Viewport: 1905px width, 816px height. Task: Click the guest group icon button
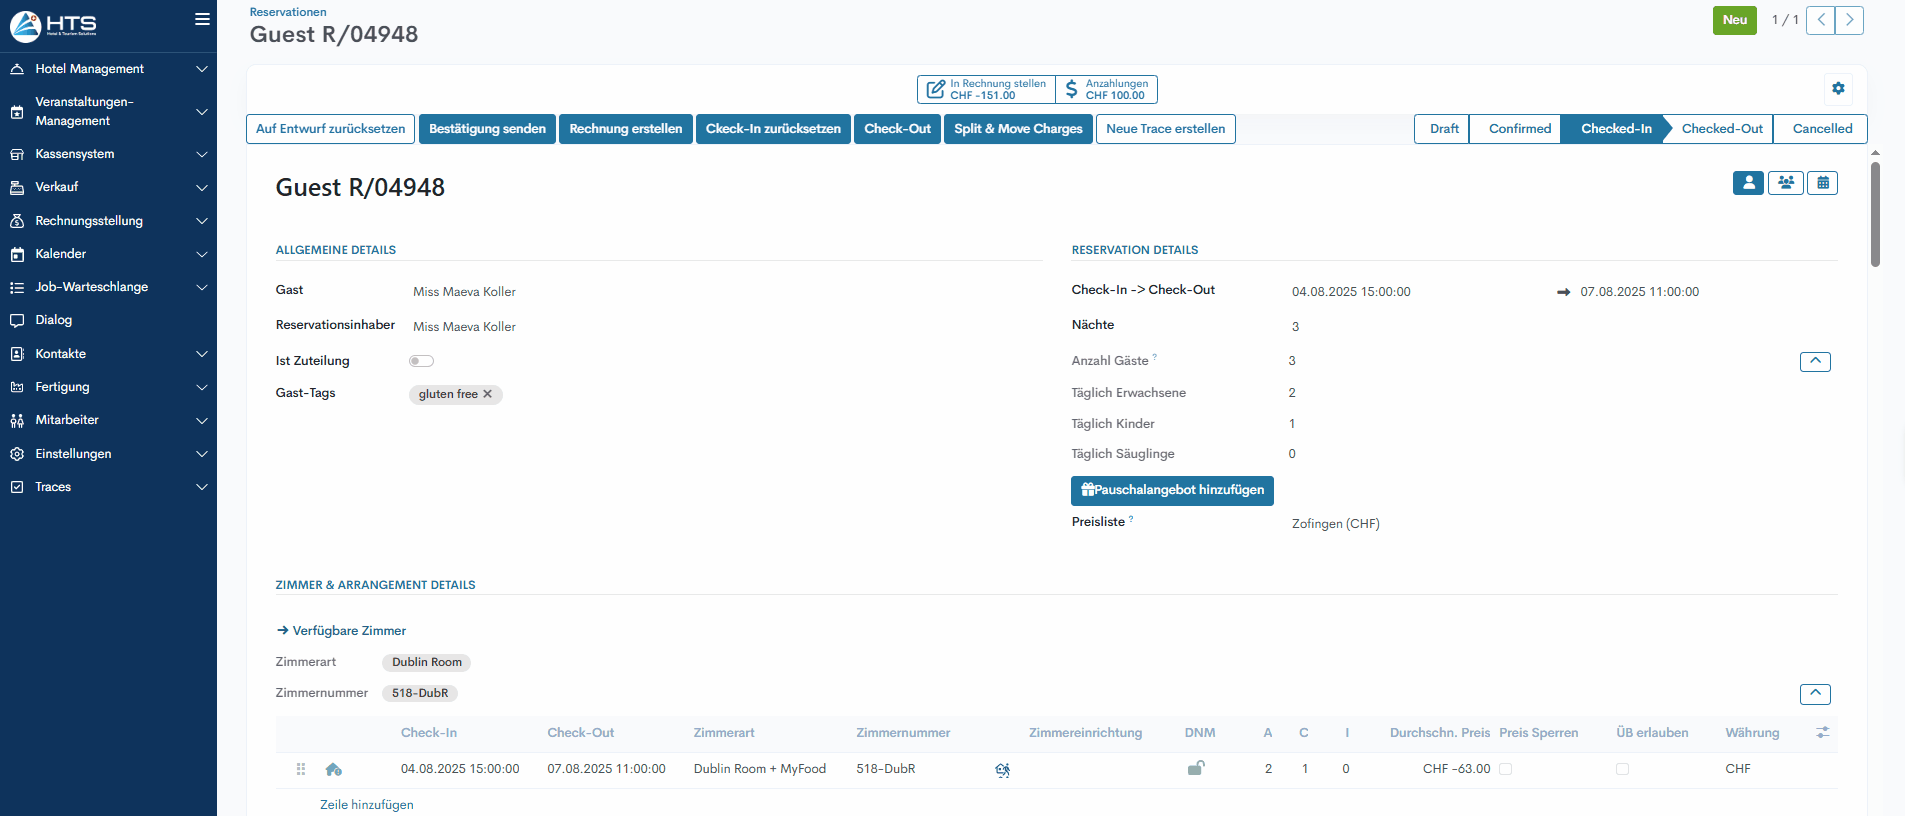tap(1785, 183)
